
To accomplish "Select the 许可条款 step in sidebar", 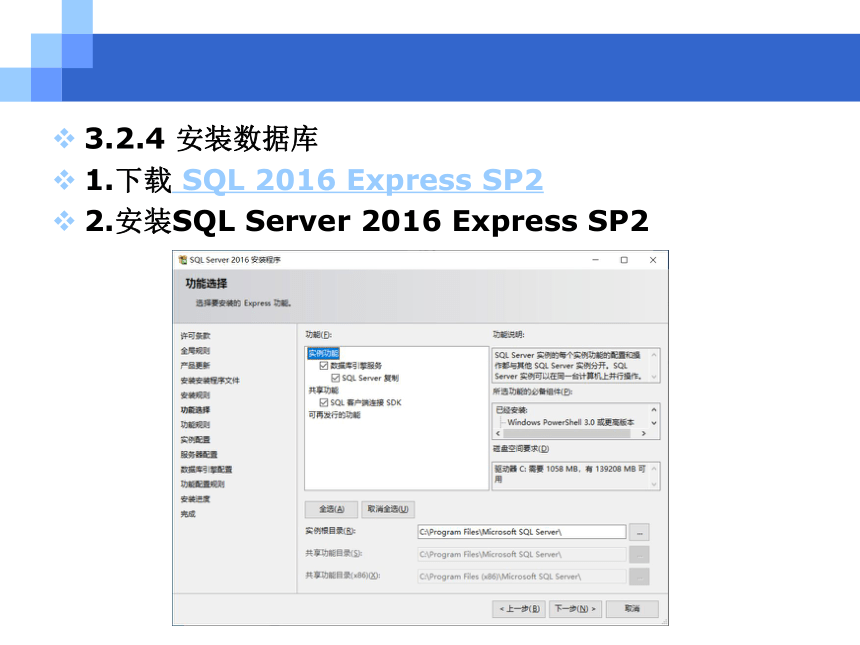I will [195, 336].
